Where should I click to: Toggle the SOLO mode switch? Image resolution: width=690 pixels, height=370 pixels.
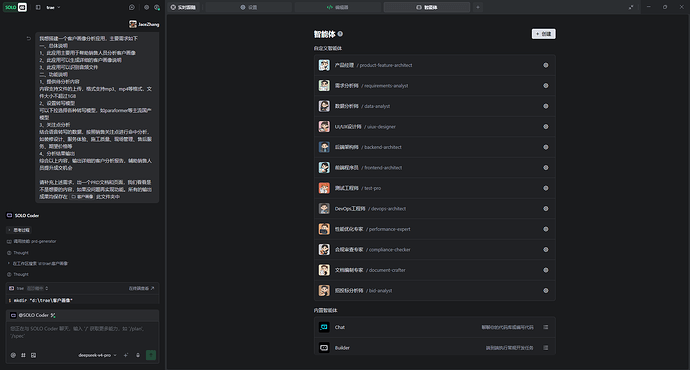(16, 7)
